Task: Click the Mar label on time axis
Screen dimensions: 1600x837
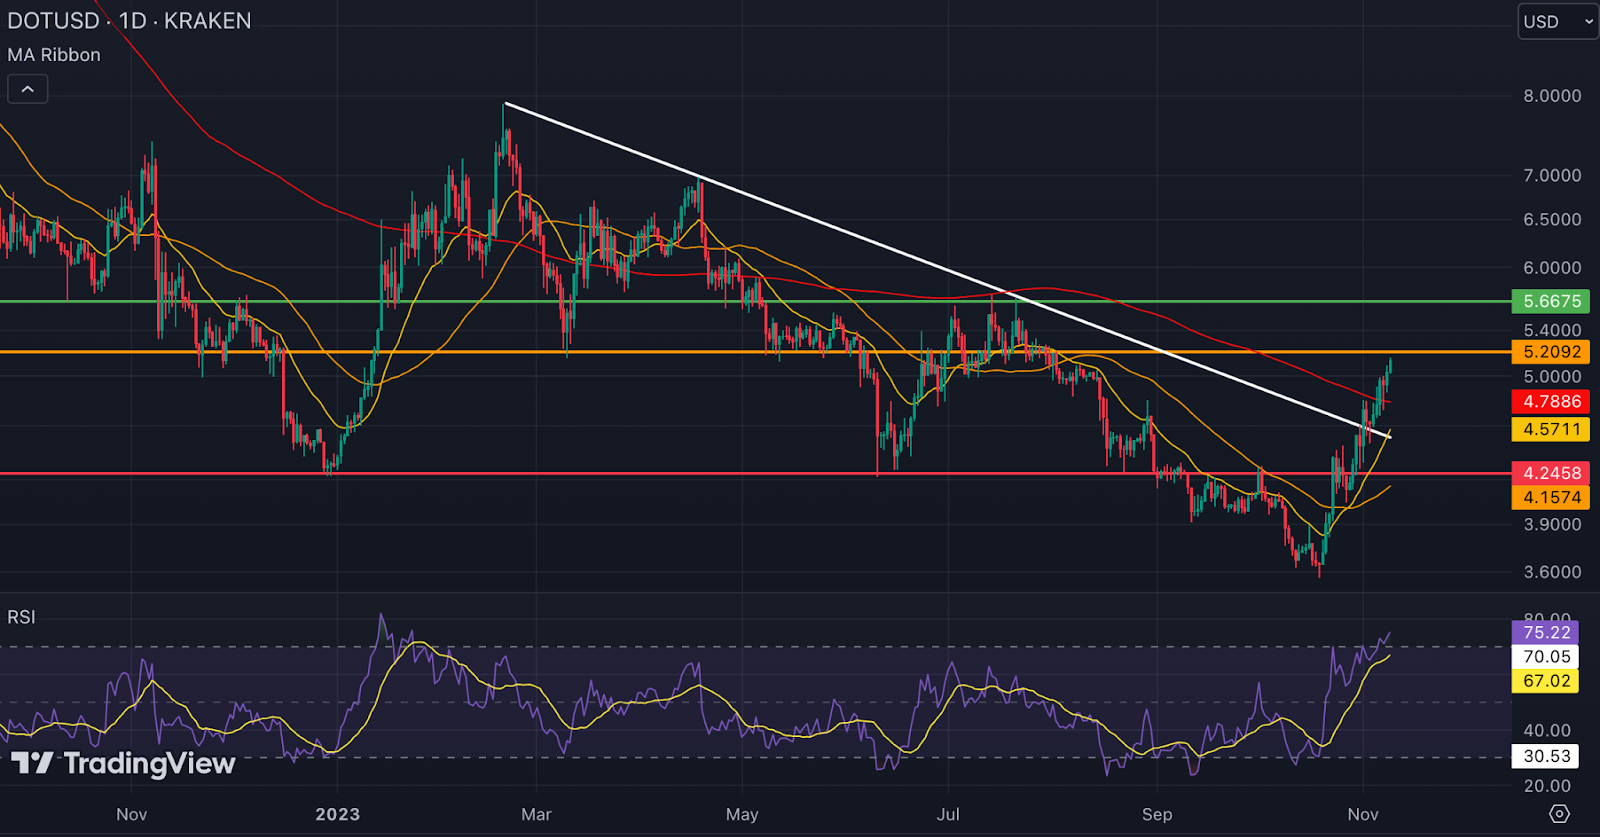Action: tap(536, 814)
